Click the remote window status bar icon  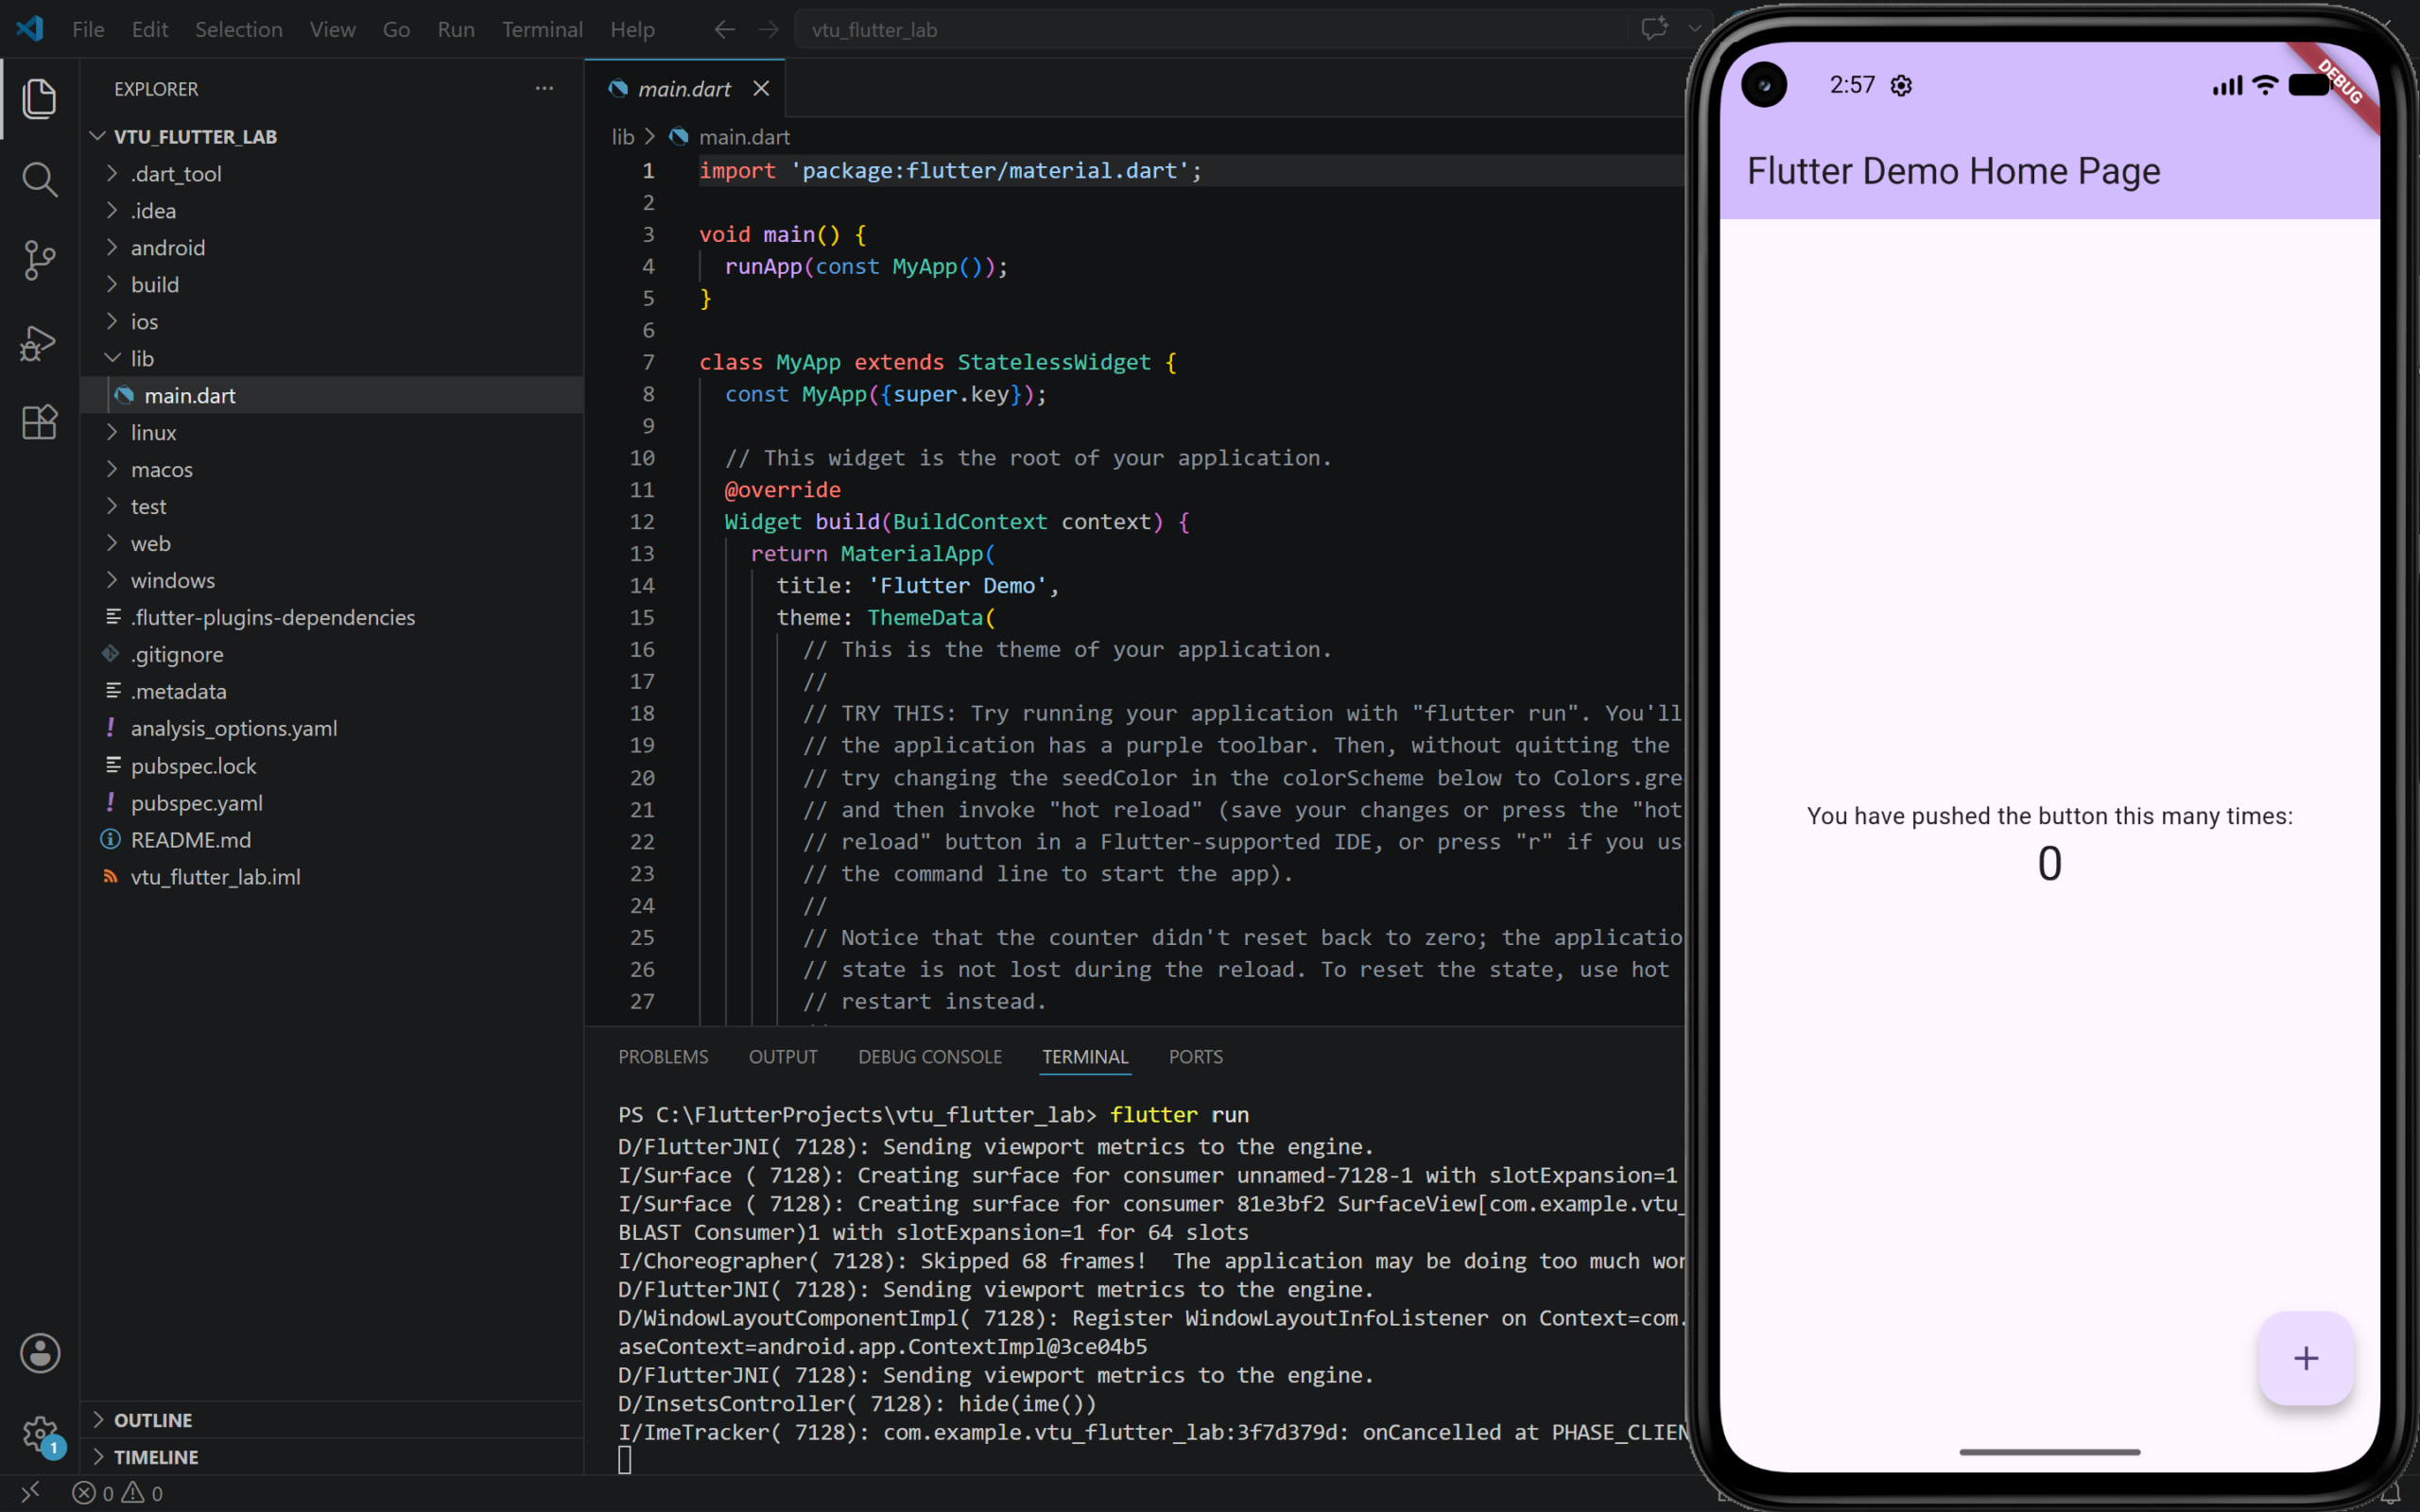point(30,1492)
